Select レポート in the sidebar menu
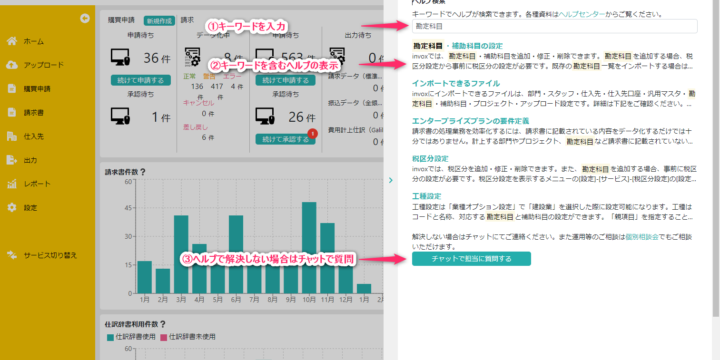This screenshot has height=360, width=720. [x=37, y=184]
